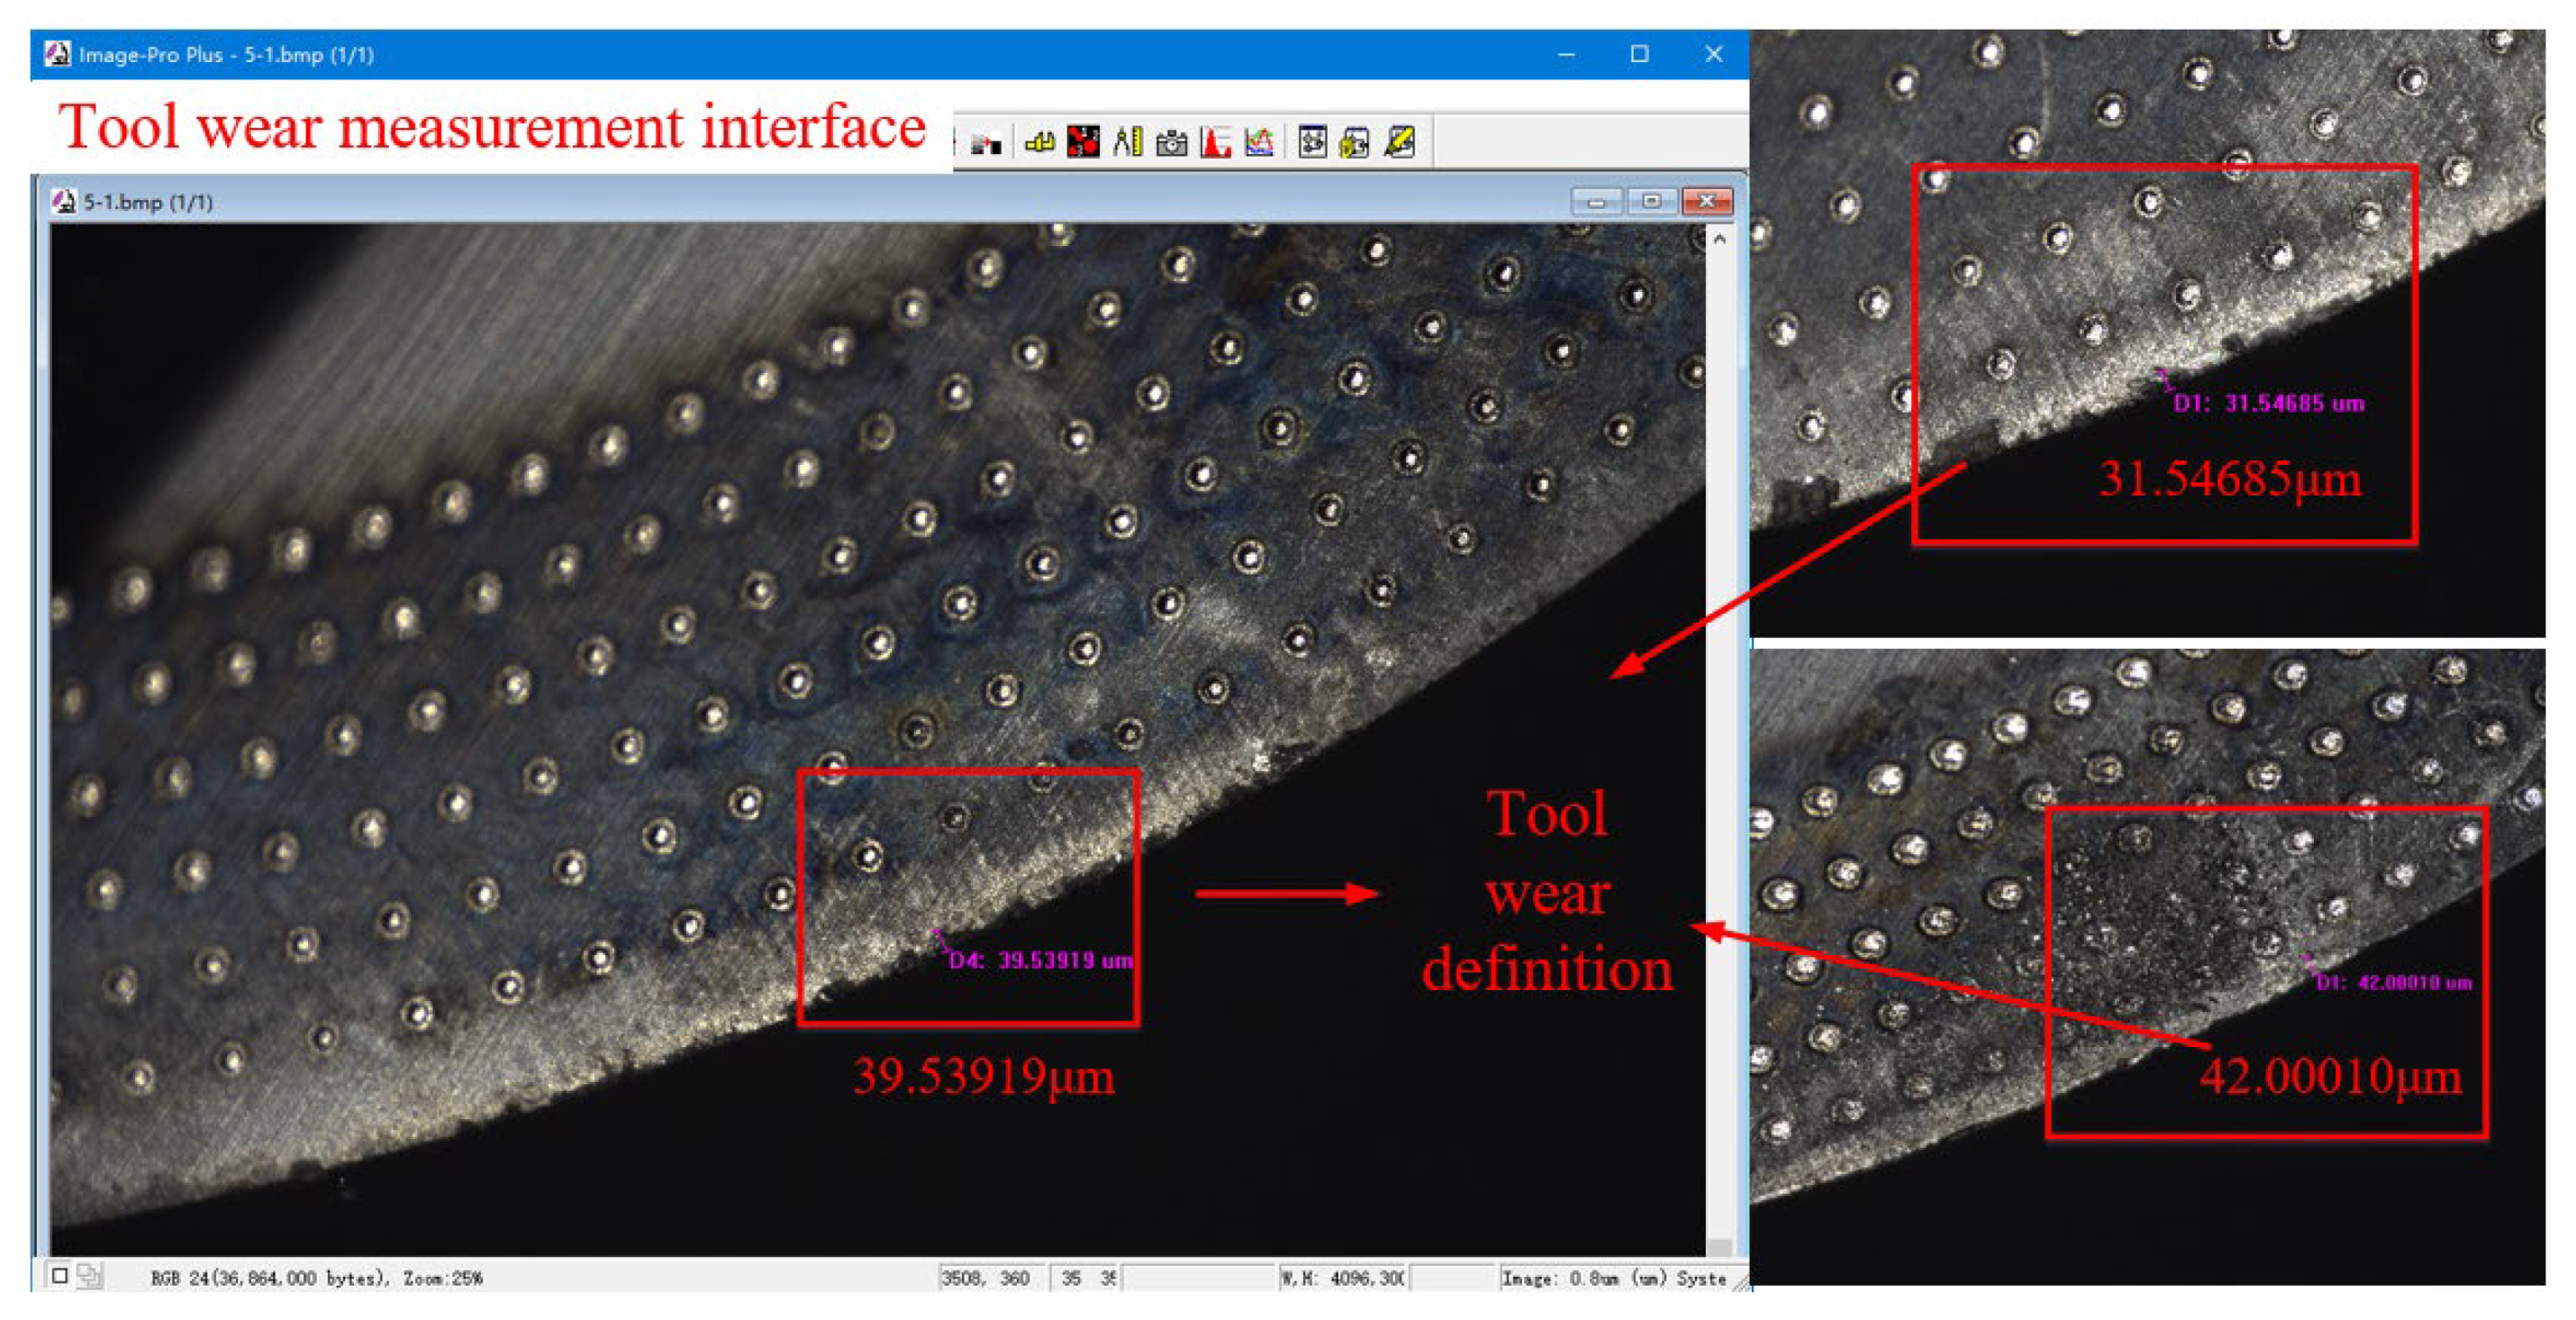Open the Histogram display tool
This screenshot has width=2576, height=1320.
1216,145
